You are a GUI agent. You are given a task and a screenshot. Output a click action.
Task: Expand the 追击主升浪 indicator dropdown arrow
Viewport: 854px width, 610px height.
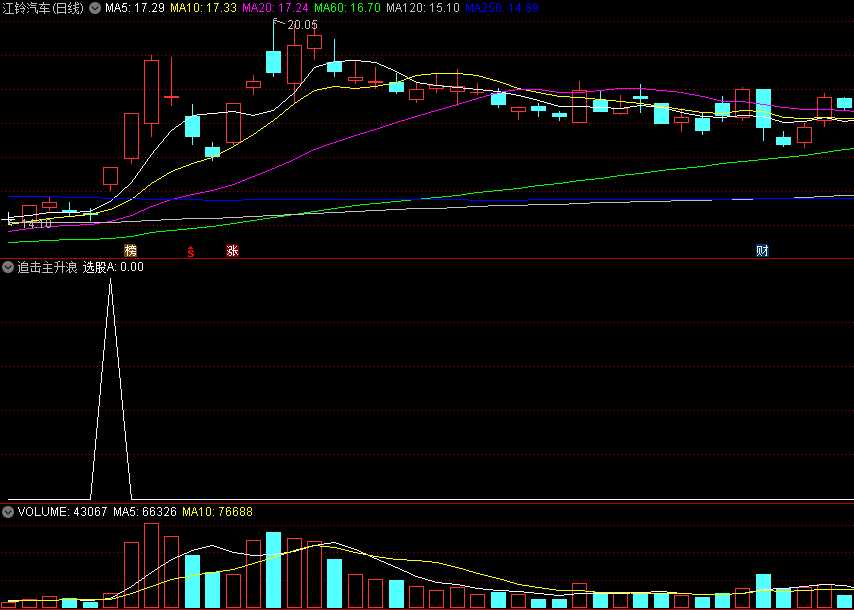pyautogui.click(x=8, y=267)
